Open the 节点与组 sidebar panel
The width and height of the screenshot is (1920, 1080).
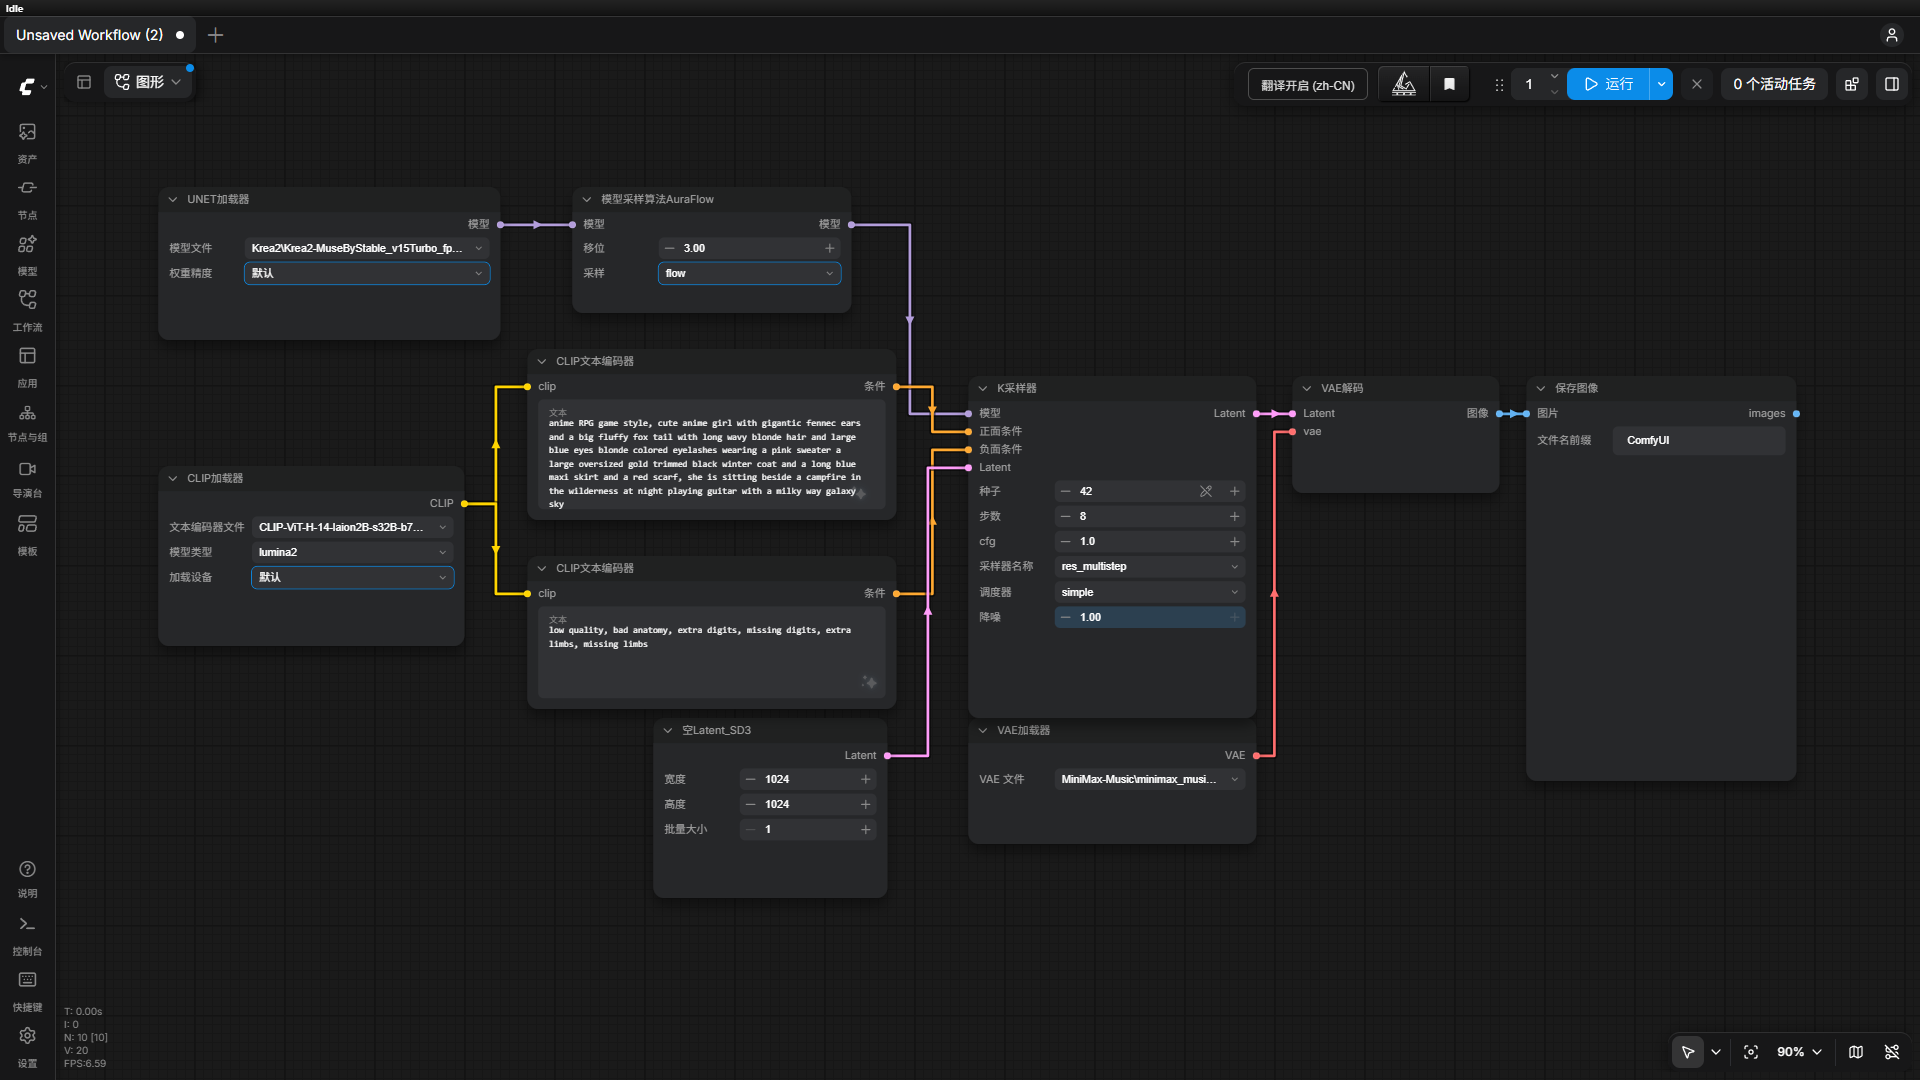[27, 422]
